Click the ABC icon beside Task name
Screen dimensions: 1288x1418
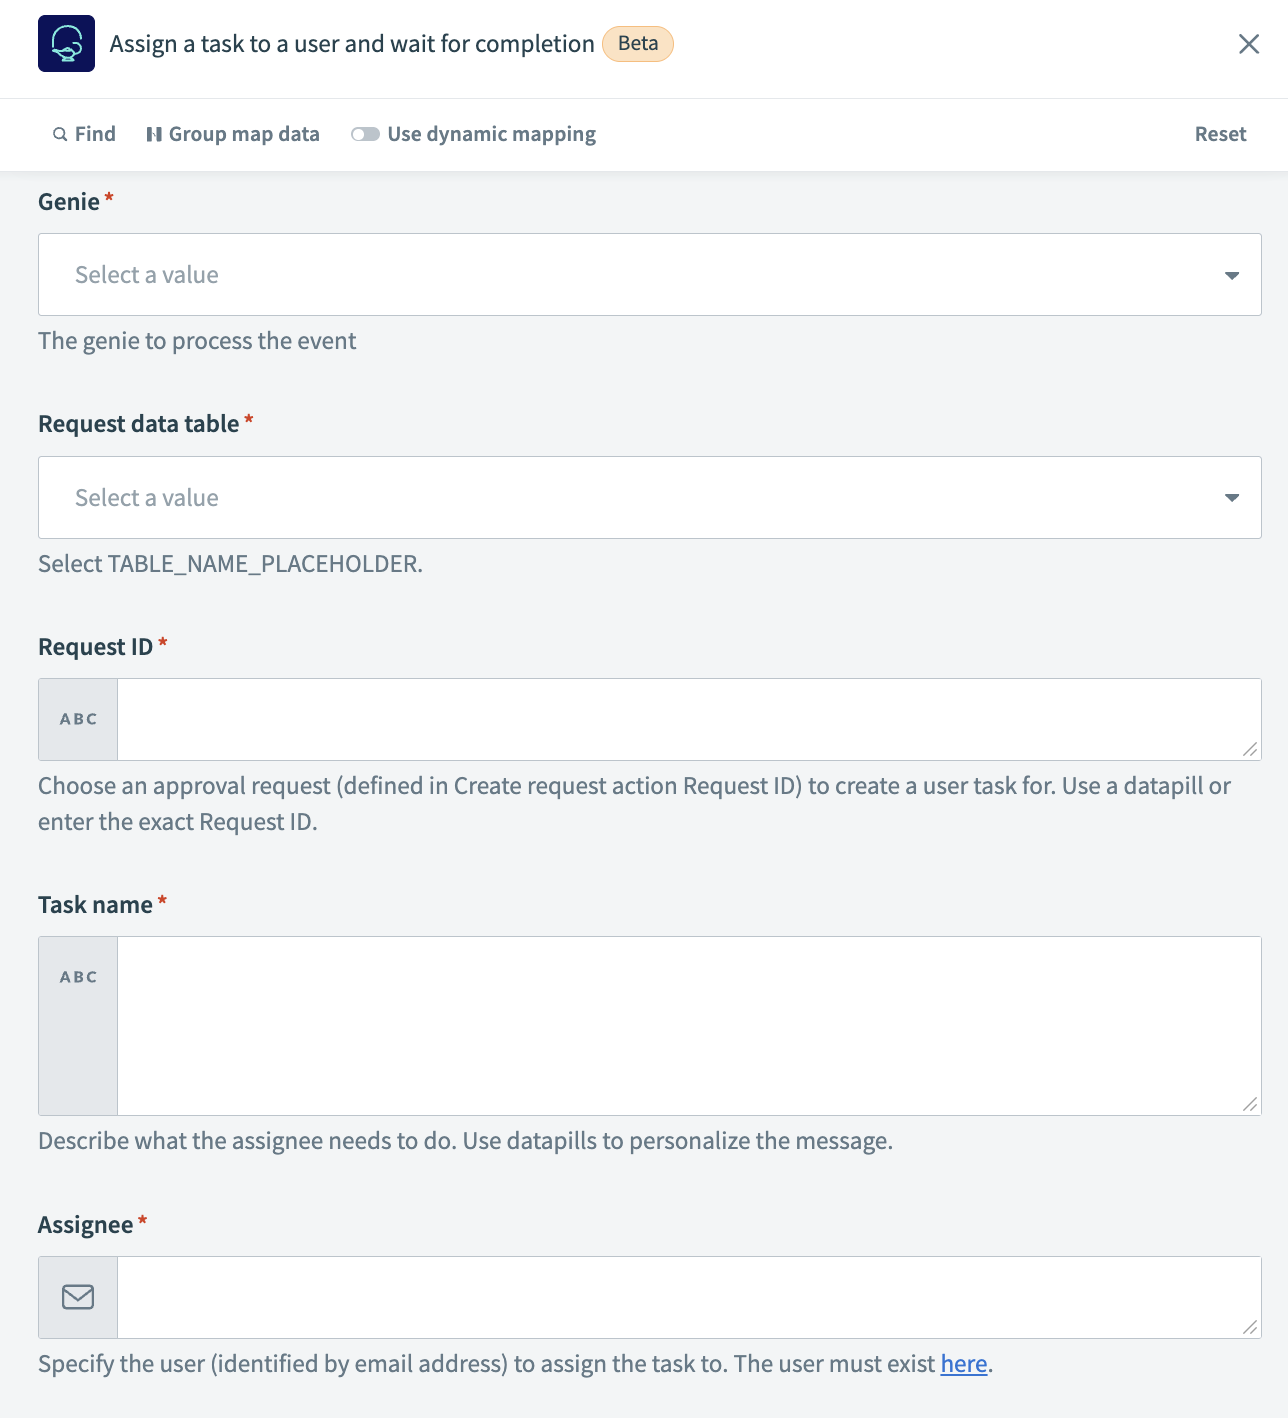pyautogui.click(x=77, y=976)
